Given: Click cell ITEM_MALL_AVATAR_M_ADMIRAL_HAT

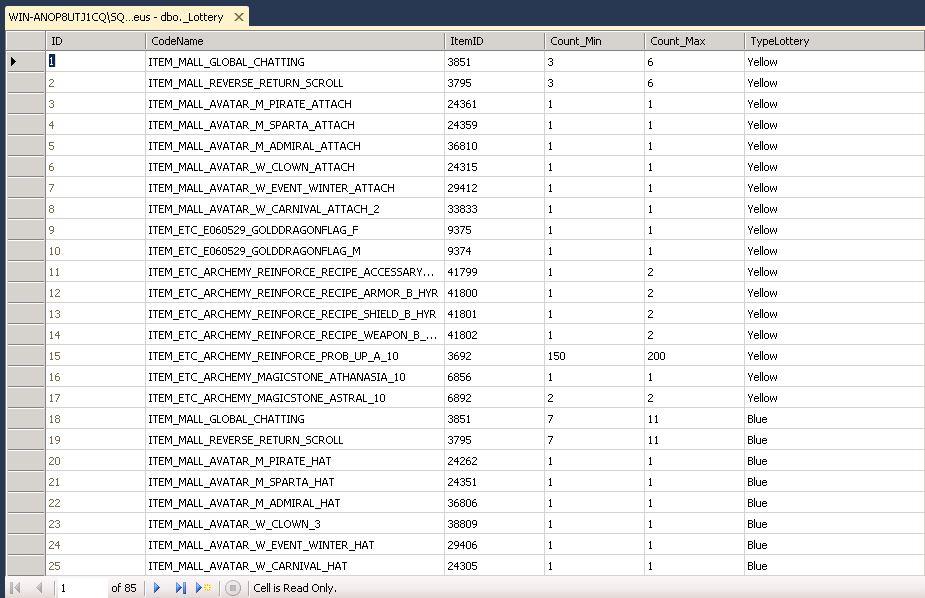Looking at the screenshot, I should click(x=294, y=502).
